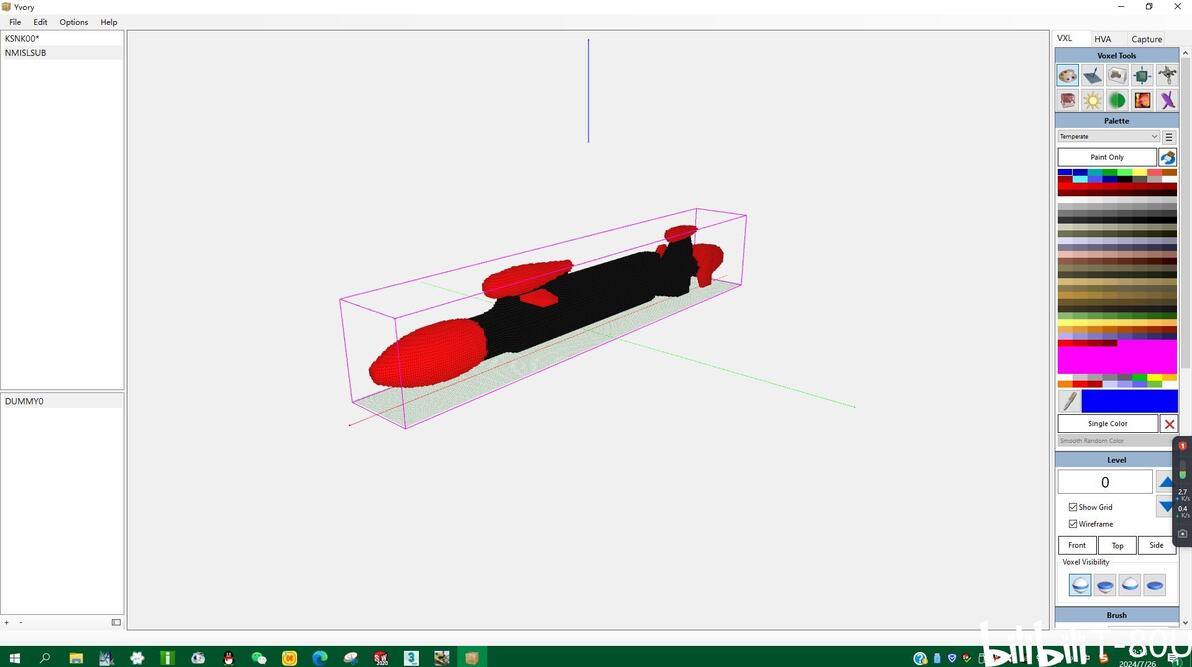Choose the third voxel tool with boxed image
Viewport: 1192px width, 667px height.
pyautogui.click(x=1117, y=75)
